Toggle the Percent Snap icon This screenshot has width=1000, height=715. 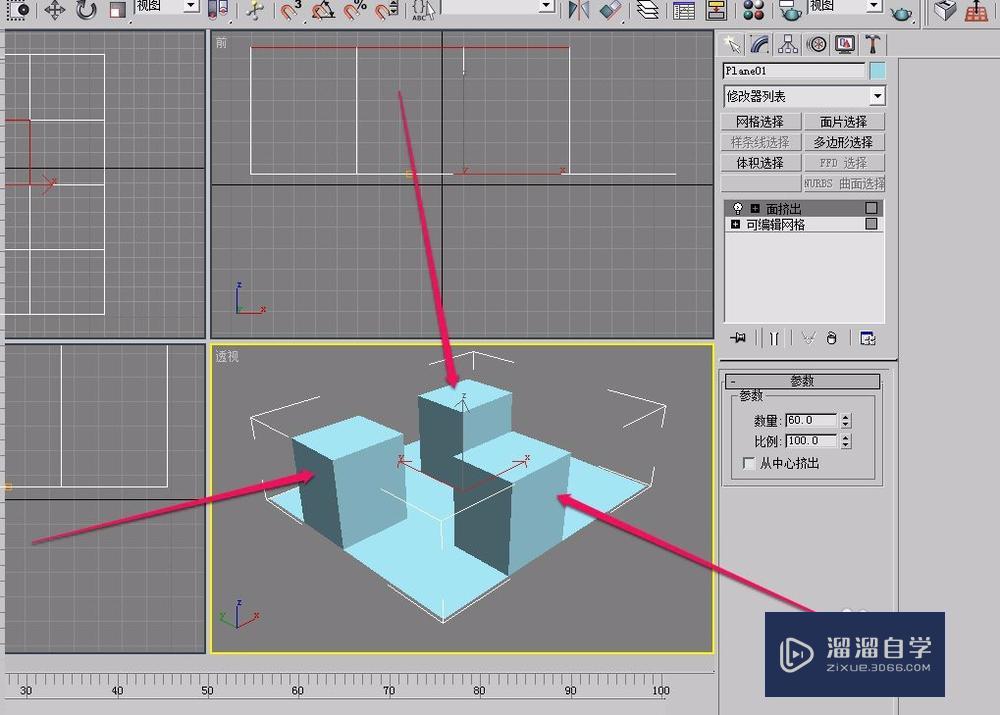point(355,10)
